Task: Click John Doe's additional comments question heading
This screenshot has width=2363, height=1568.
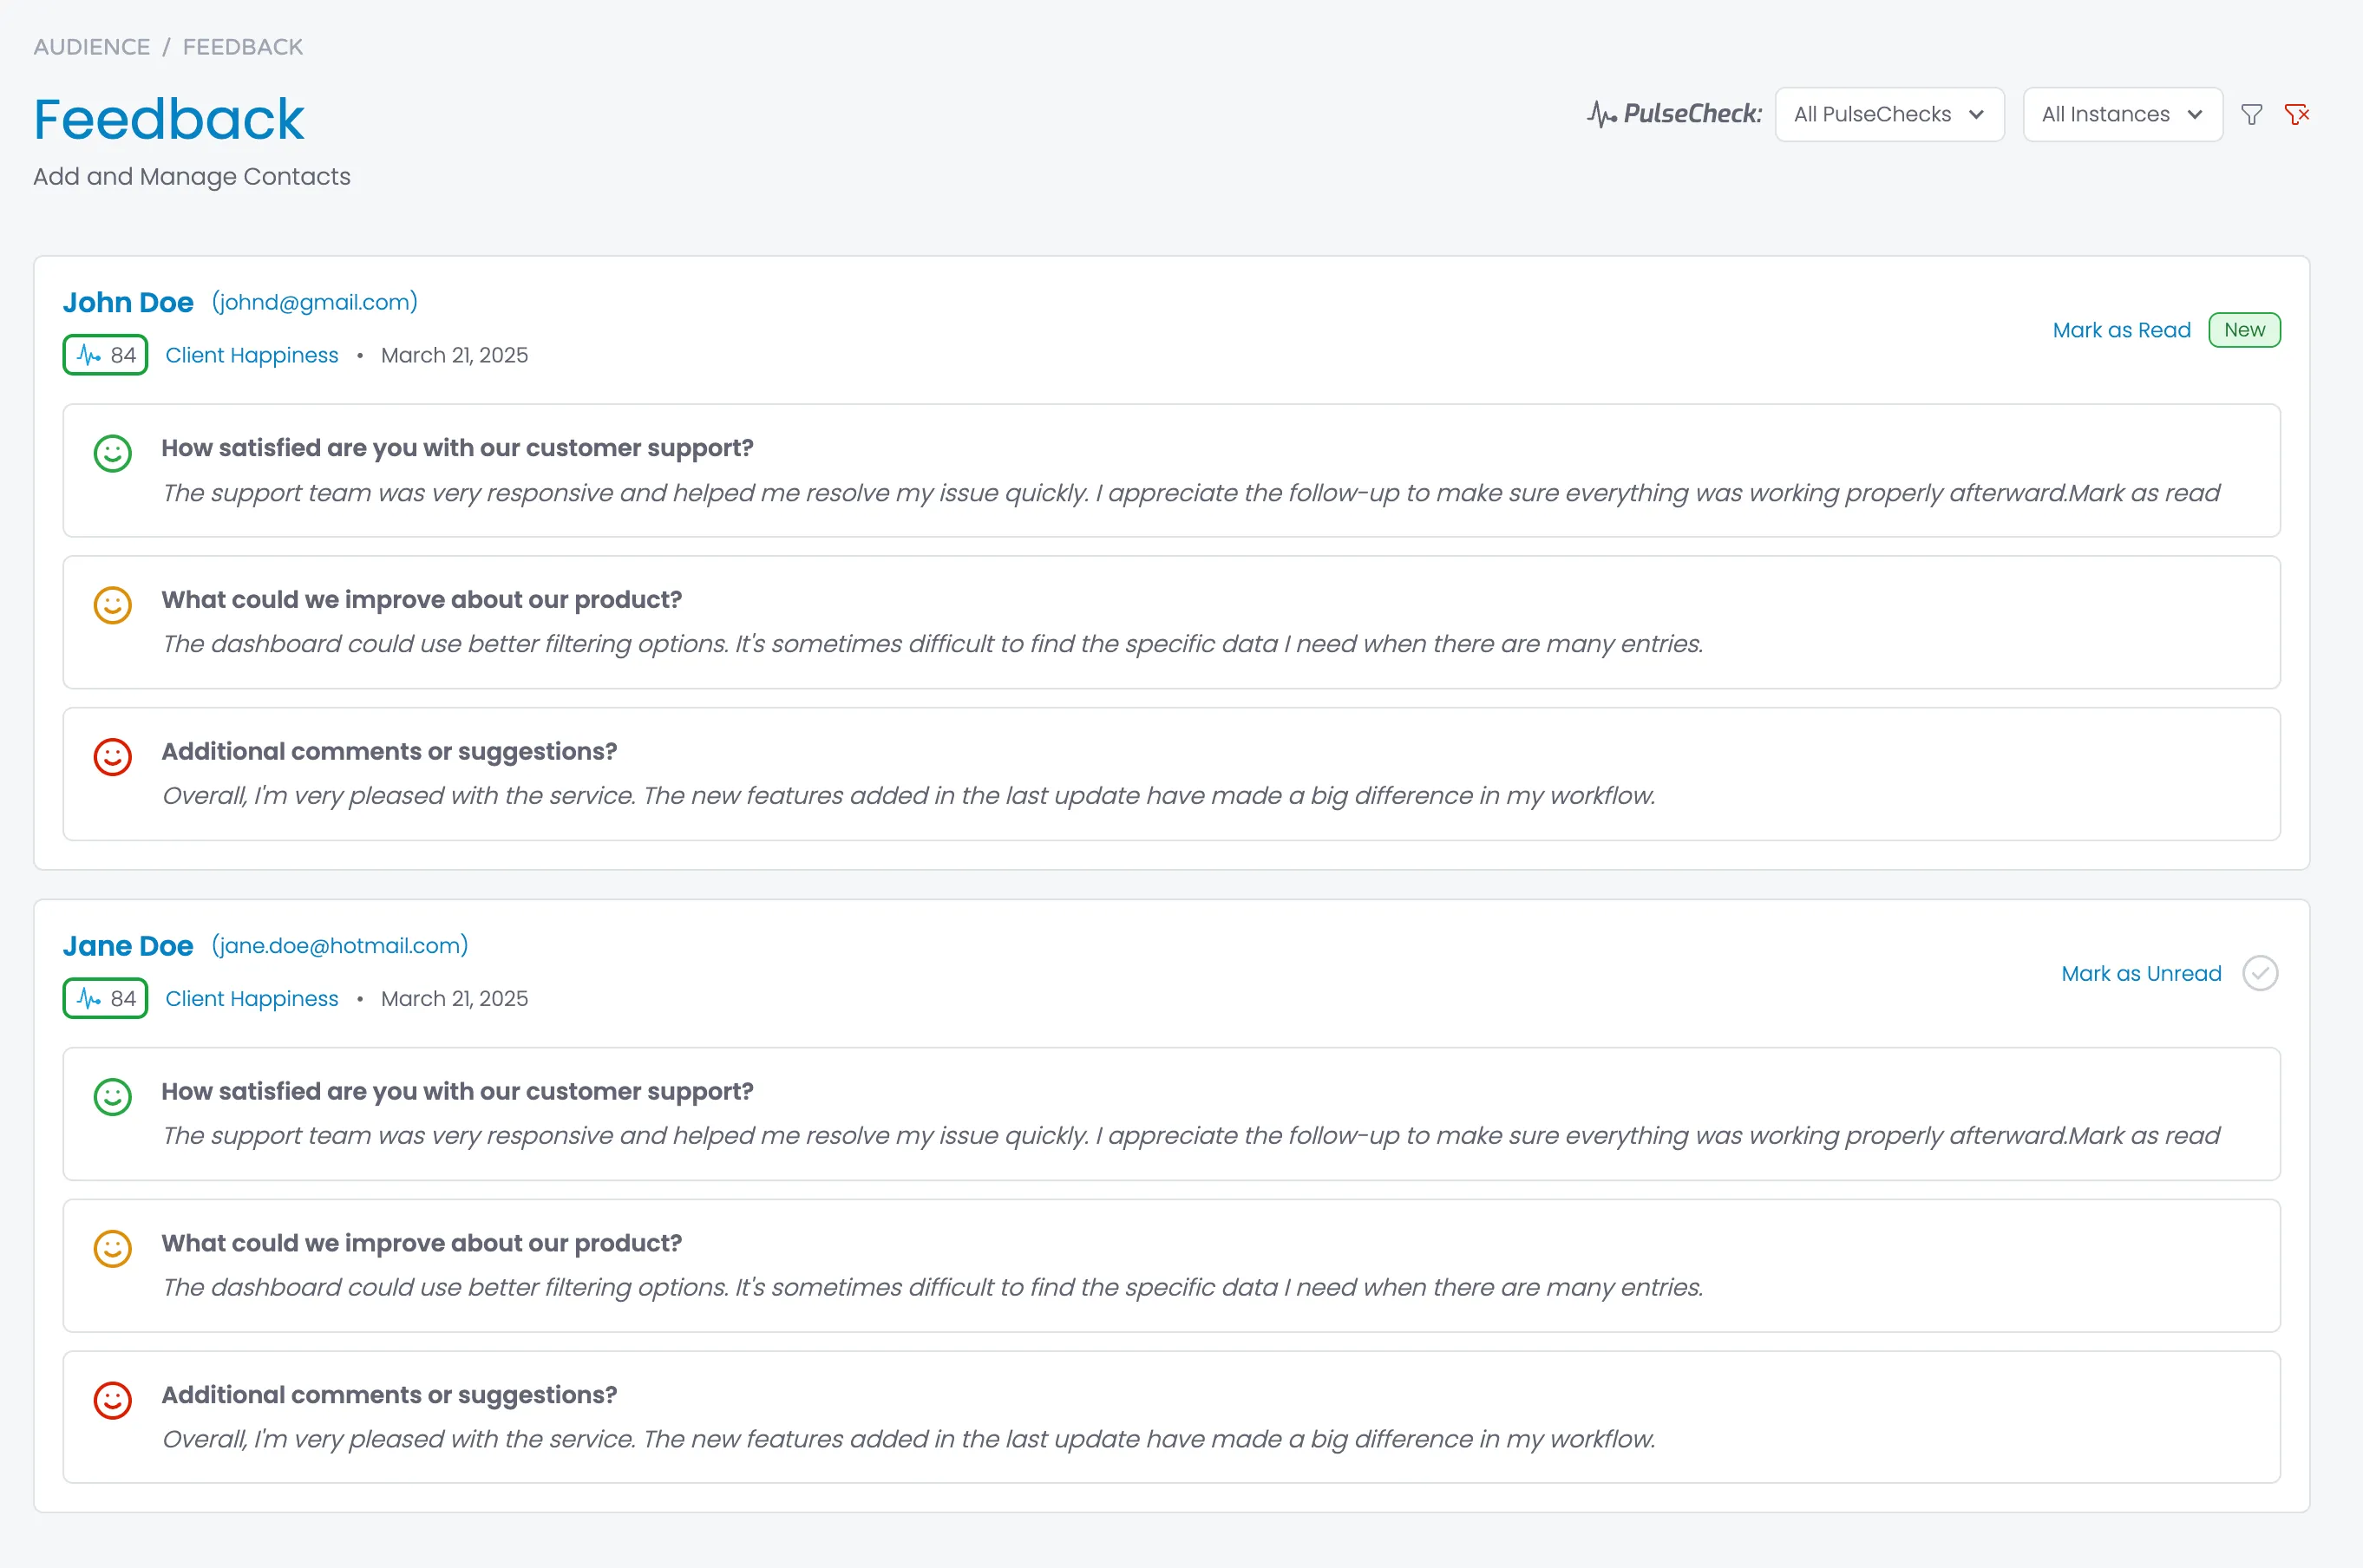Action: coord(389,751)
